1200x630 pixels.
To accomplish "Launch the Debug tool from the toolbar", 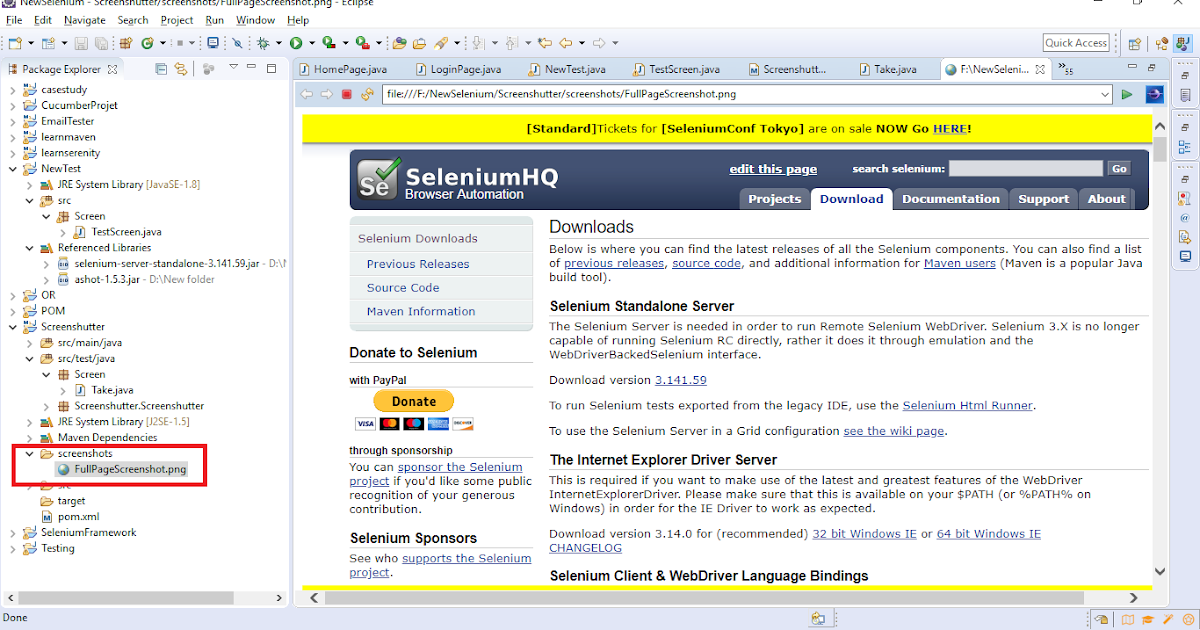I will [263, 43].
